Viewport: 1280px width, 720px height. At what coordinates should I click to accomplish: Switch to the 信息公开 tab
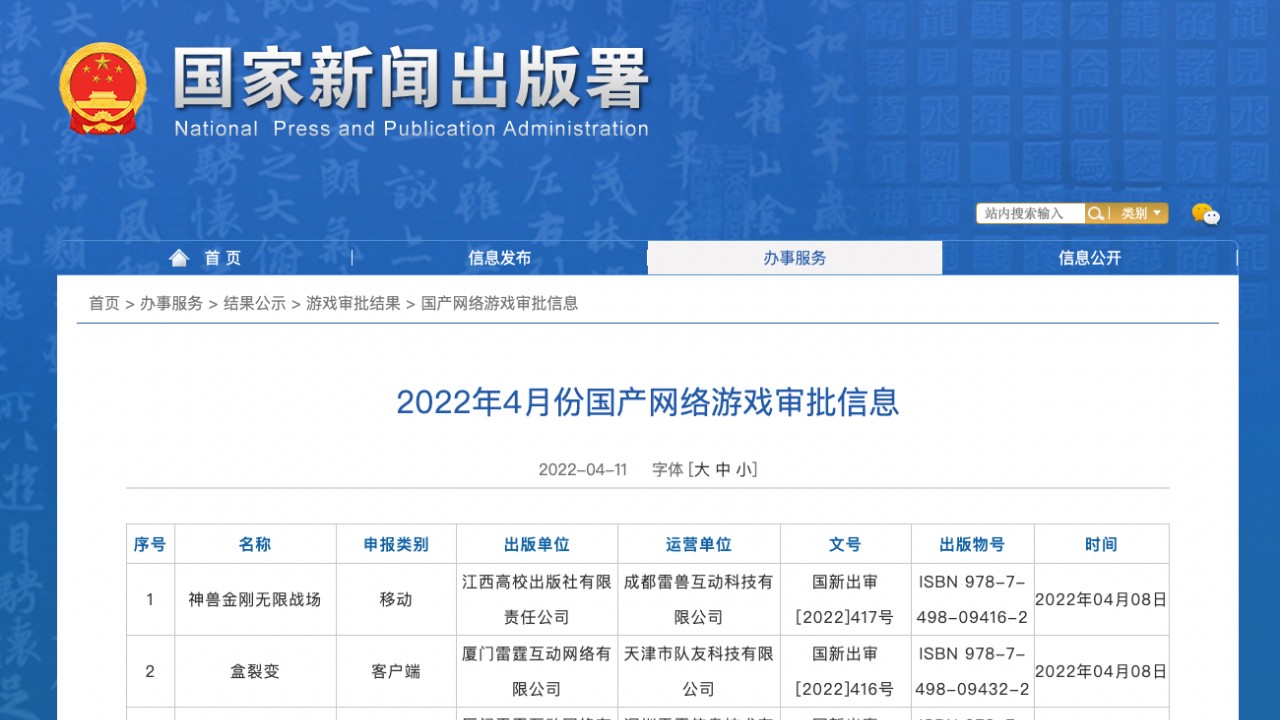coord(1089,257)
